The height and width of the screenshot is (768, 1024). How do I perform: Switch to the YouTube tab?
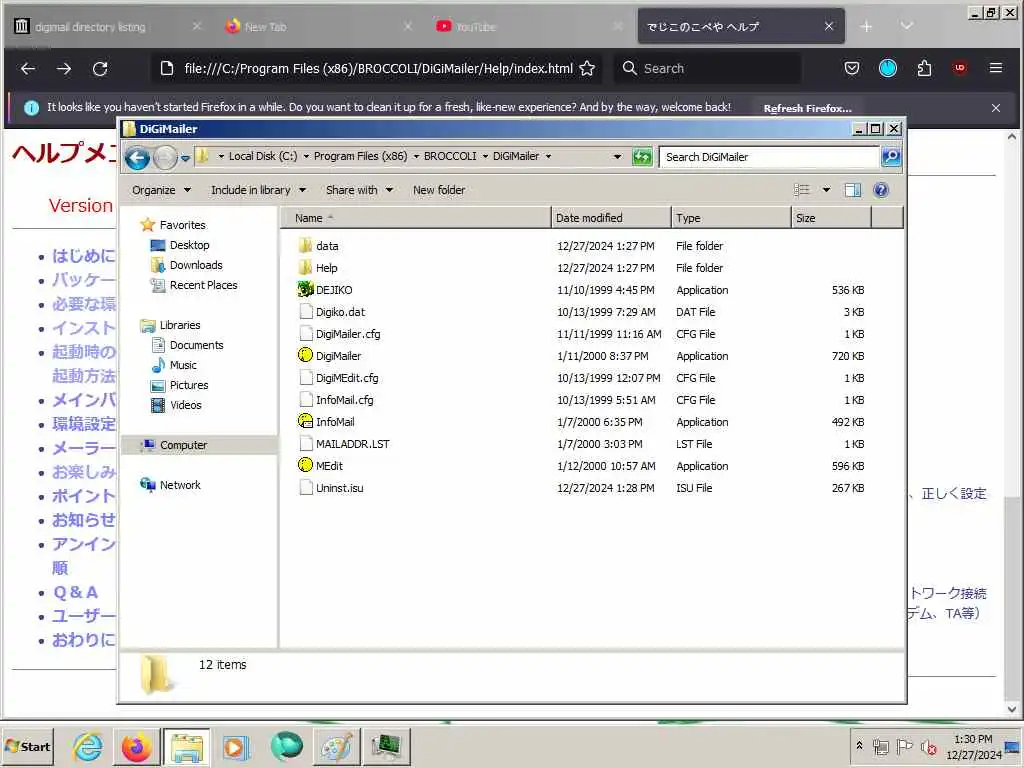tap(530, 26)
